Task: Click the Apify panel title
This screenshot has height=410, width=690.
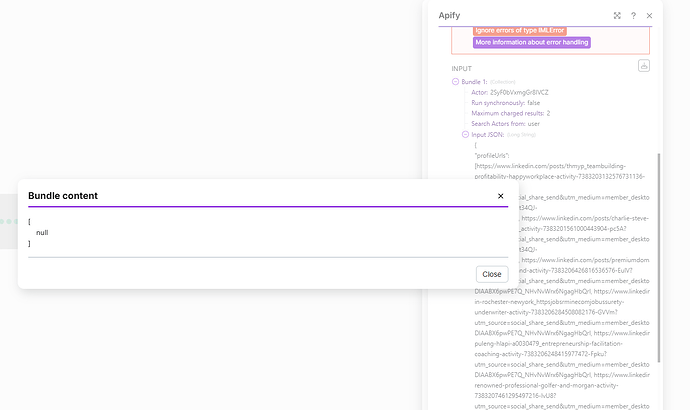Action: point(449,15)
